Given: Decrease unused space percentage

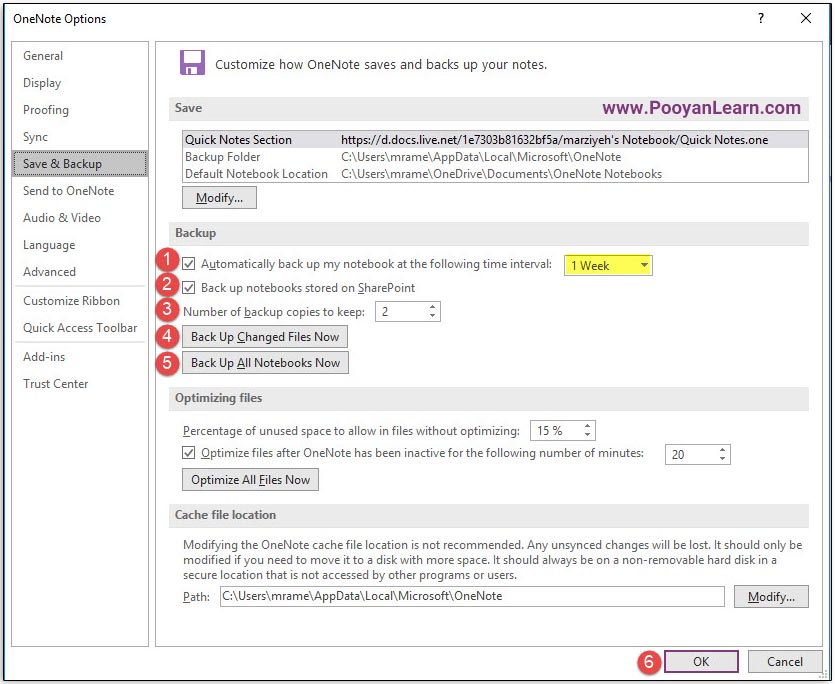Looking at the screenshot, I should tap(587, 434).
